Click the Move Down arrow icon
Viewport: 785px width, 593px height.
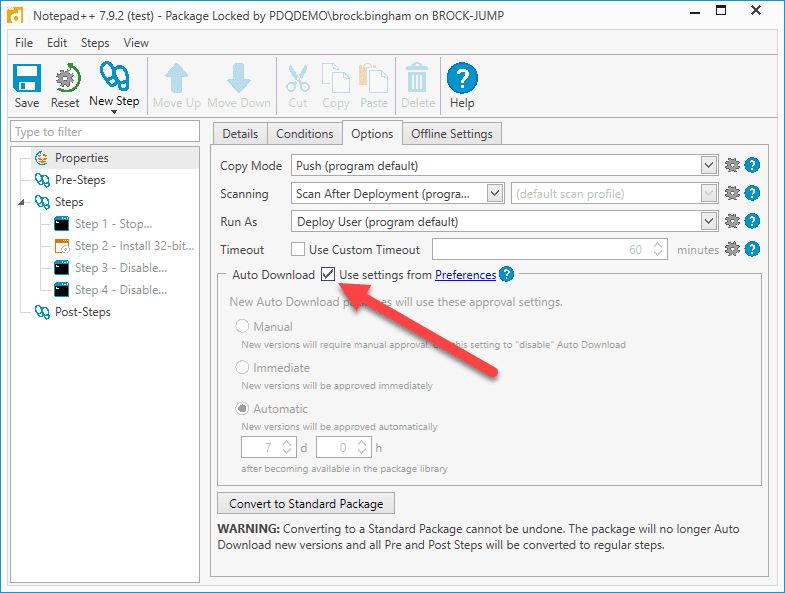238,78
